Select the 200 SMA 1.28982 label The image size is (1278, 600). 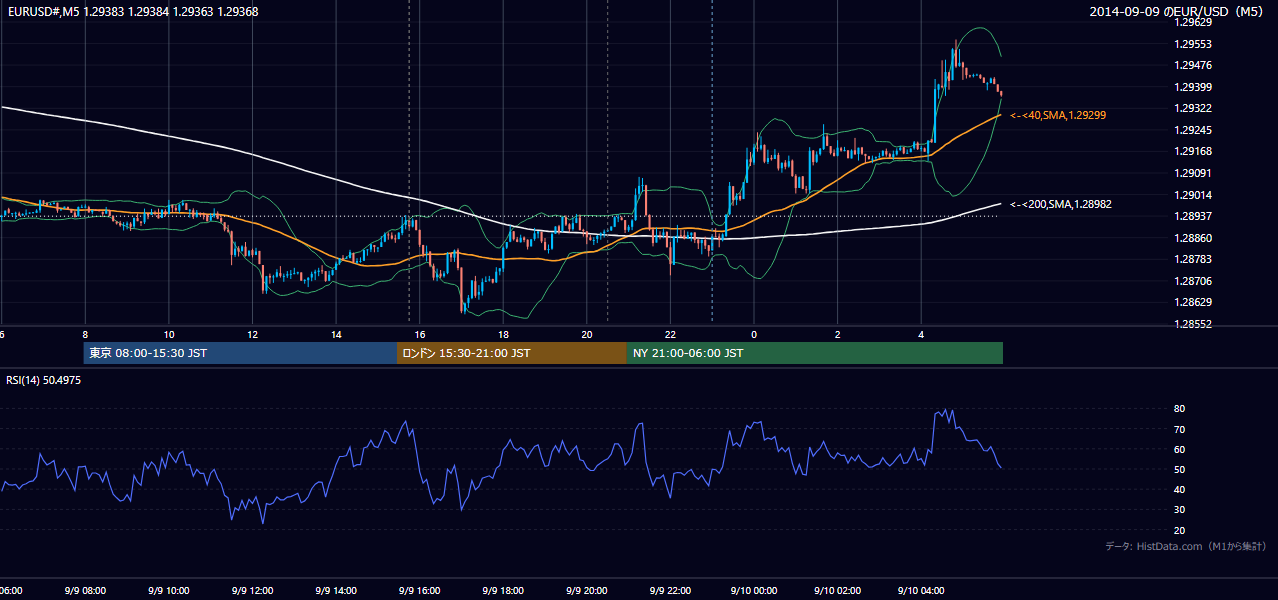pos(1061,204)
